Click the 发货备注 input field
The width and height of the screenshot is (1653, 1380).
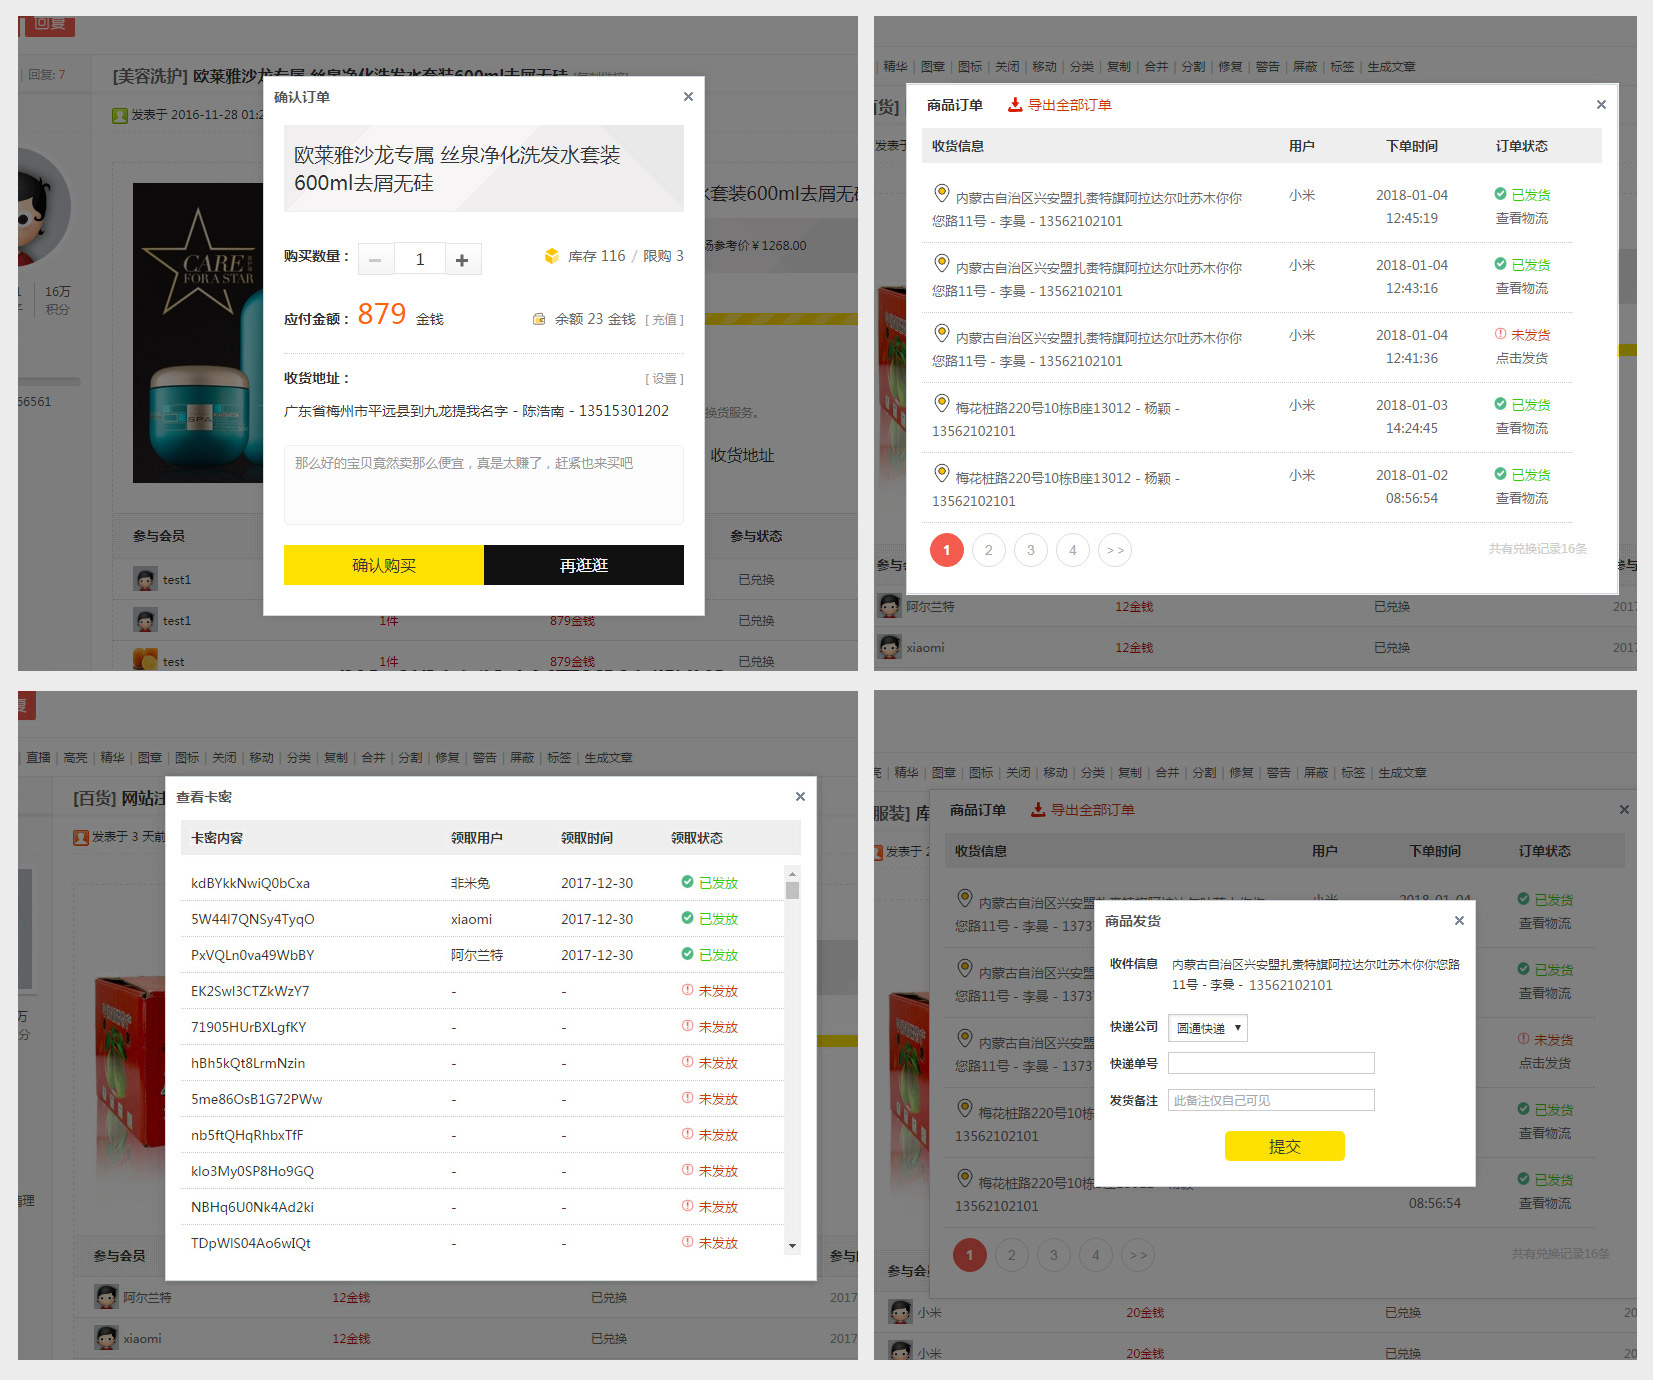click(1271, 1100)
